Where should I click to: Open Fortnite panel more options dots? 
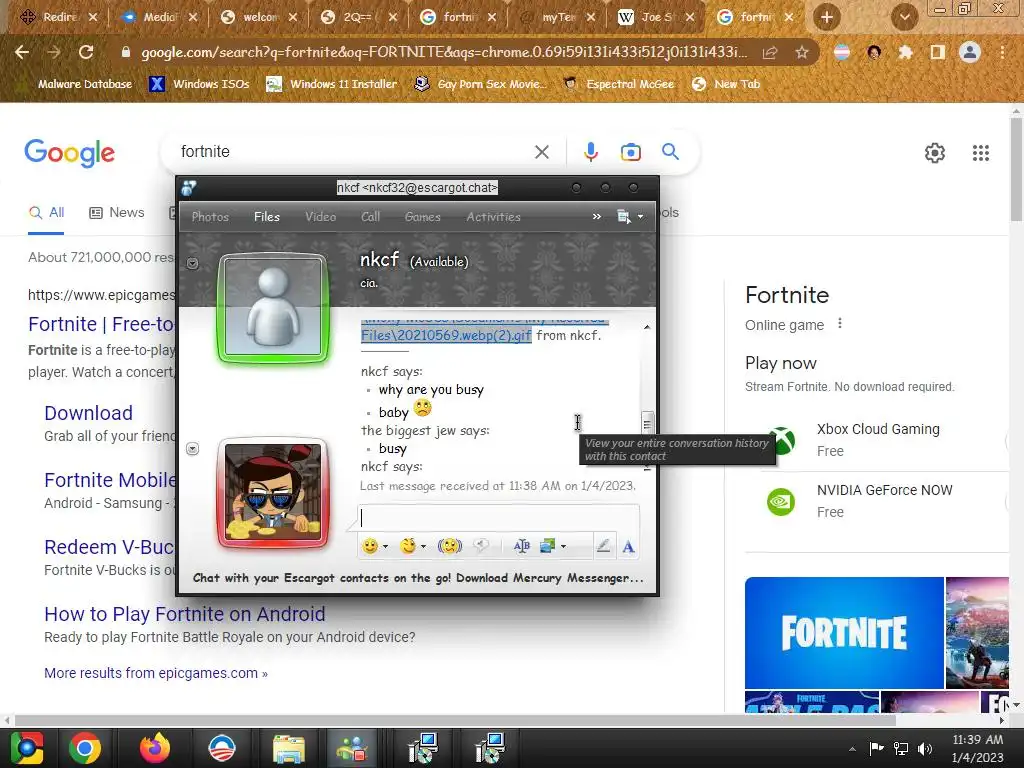click(840, 323)
